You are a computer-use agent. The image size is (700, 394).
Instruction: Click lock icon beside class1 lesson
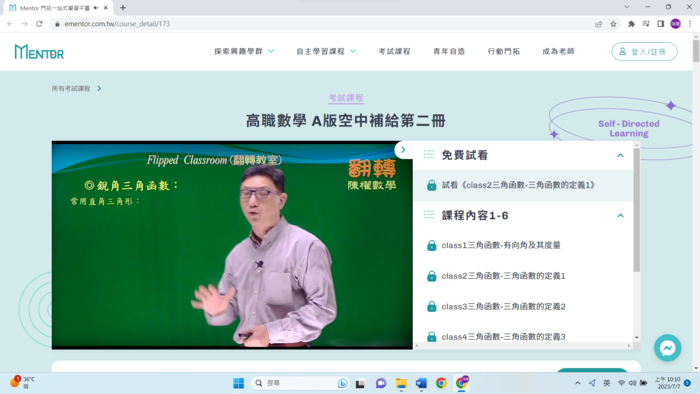[x=431, y=245]
